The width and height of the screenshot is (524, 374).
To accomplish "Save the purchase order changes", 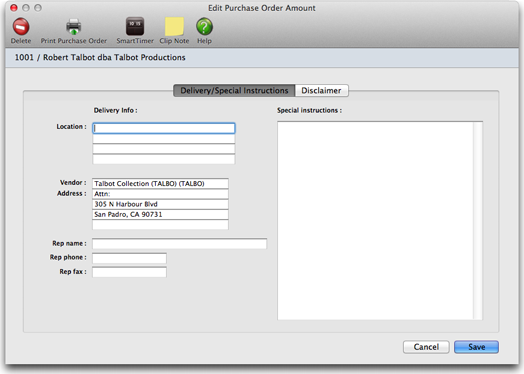I will tap(477, 347).
